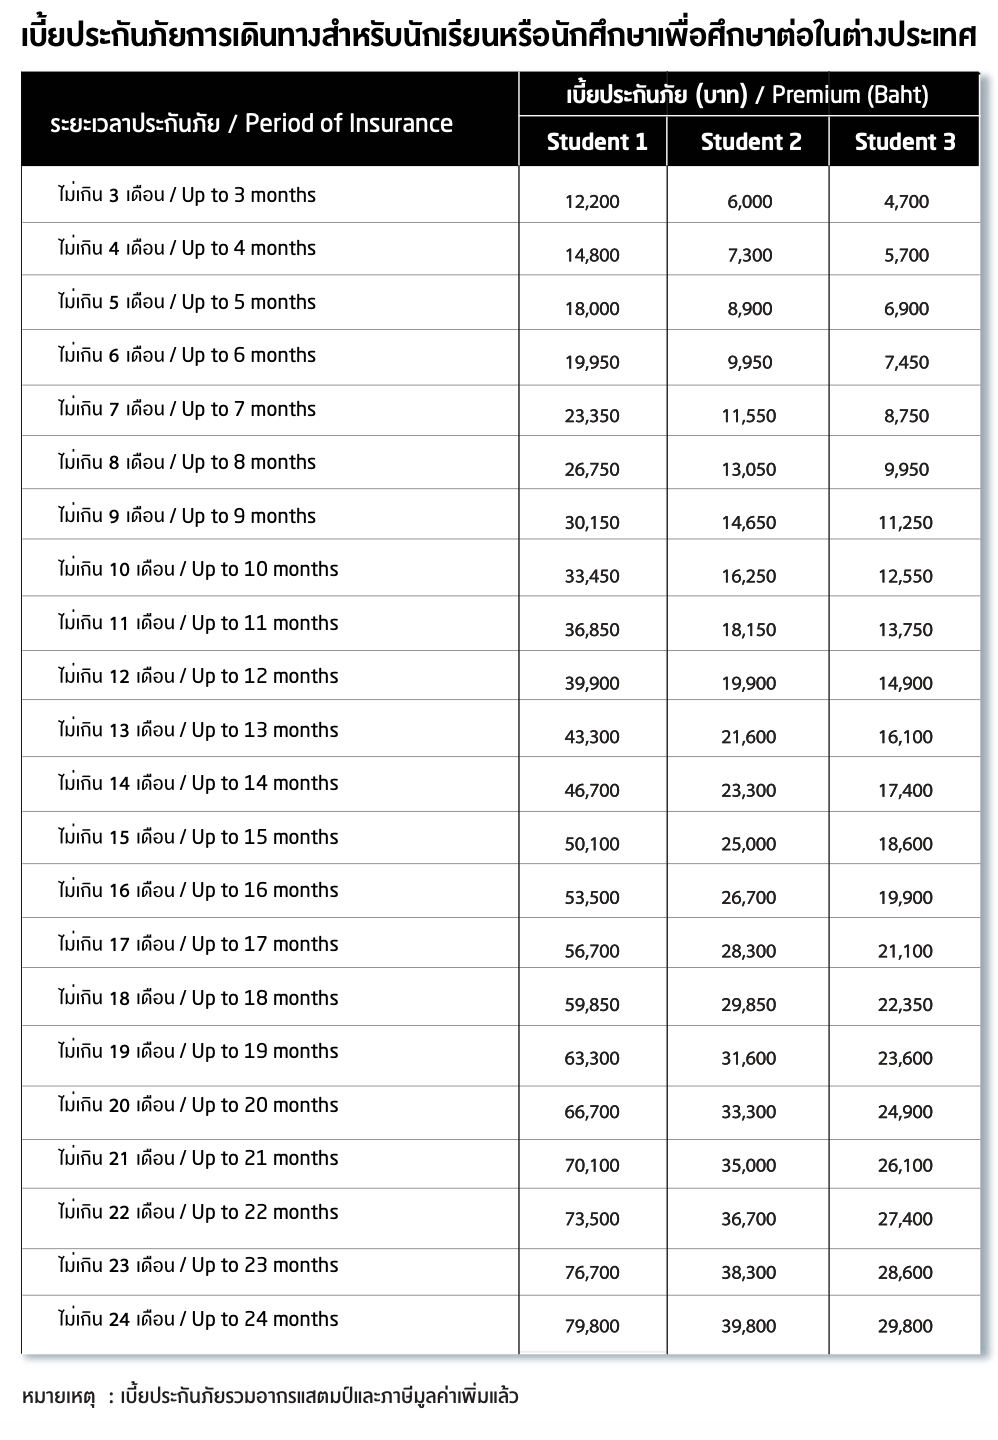Click the Student 1 column header
Screen dimensions: 998x1440
coord(597,142)
